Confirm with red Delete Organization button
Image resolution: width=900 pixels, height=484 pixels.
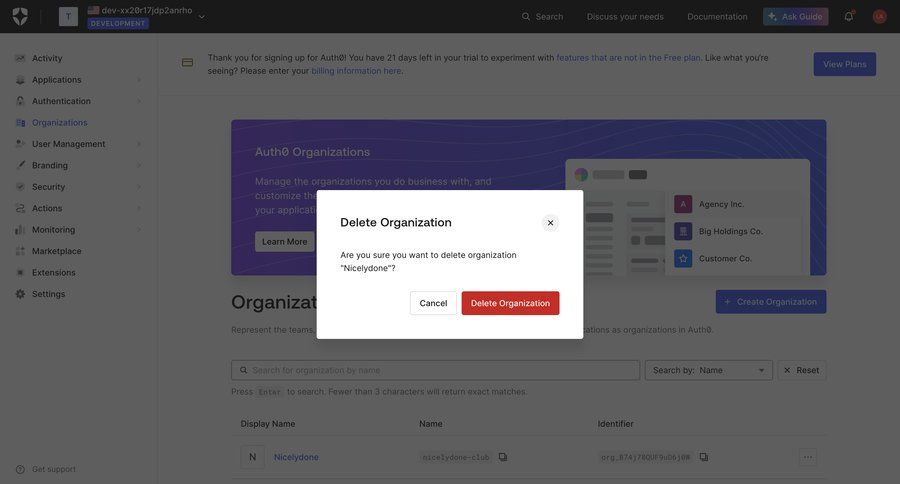click(x=510, y=303)
